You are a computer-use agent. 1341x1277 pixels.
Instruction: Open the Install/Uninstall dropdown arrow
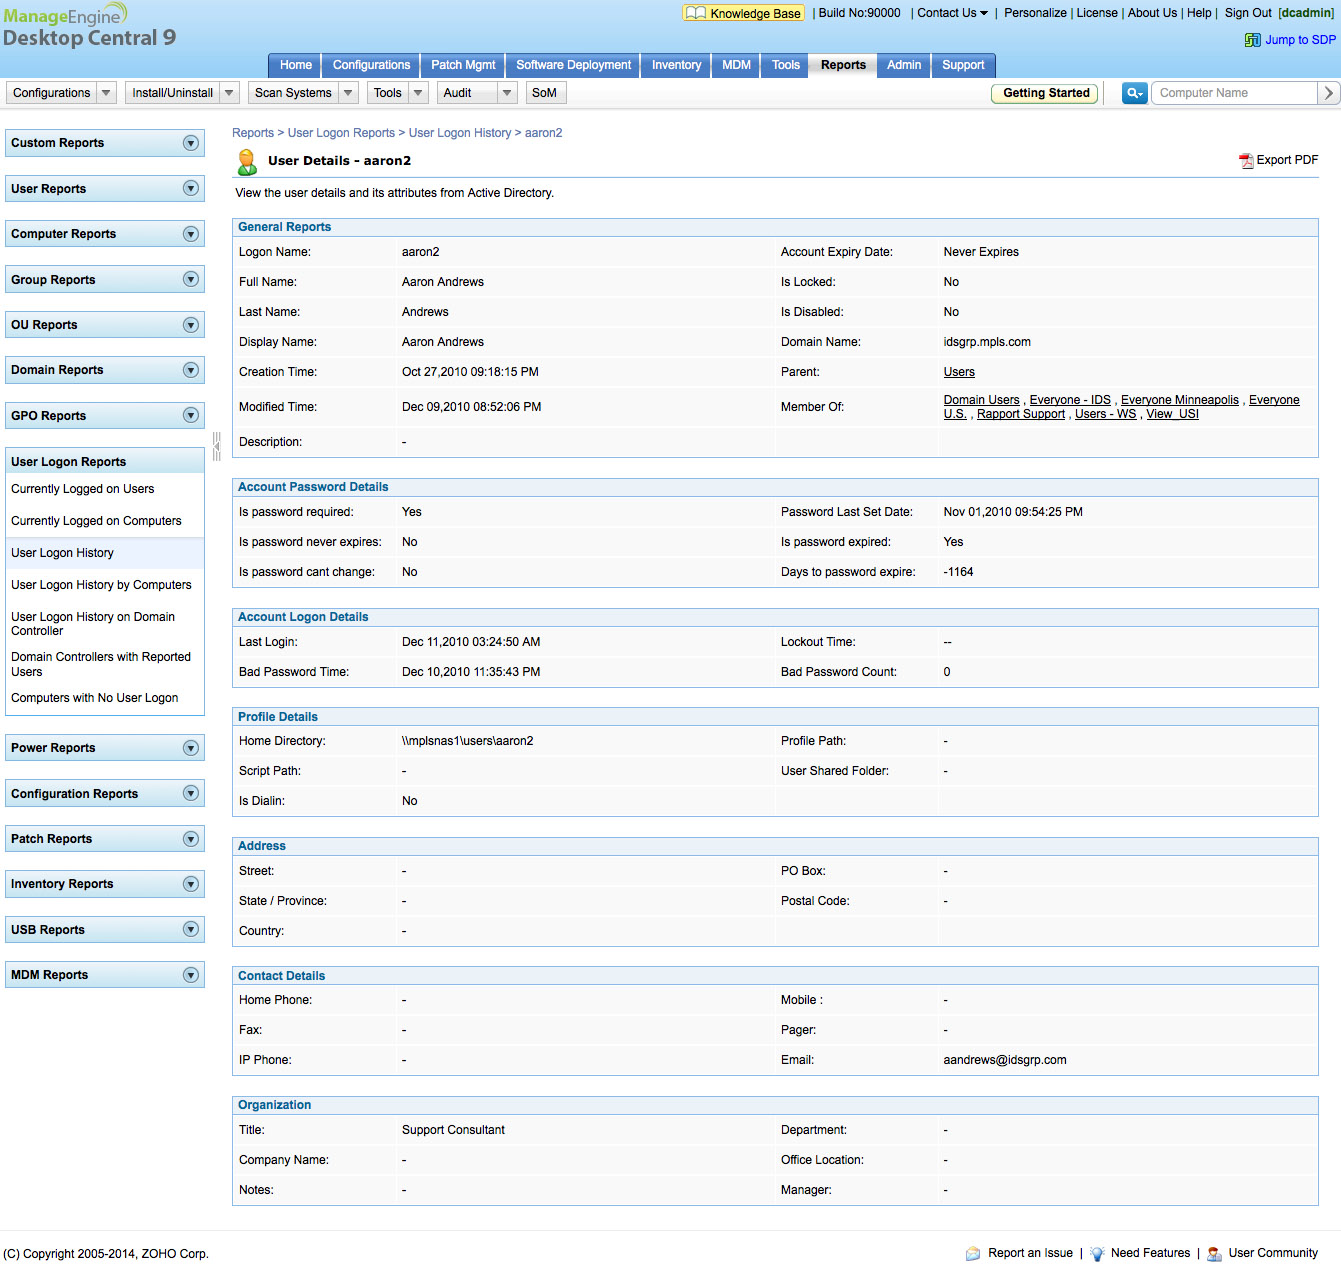click(230, 93)
